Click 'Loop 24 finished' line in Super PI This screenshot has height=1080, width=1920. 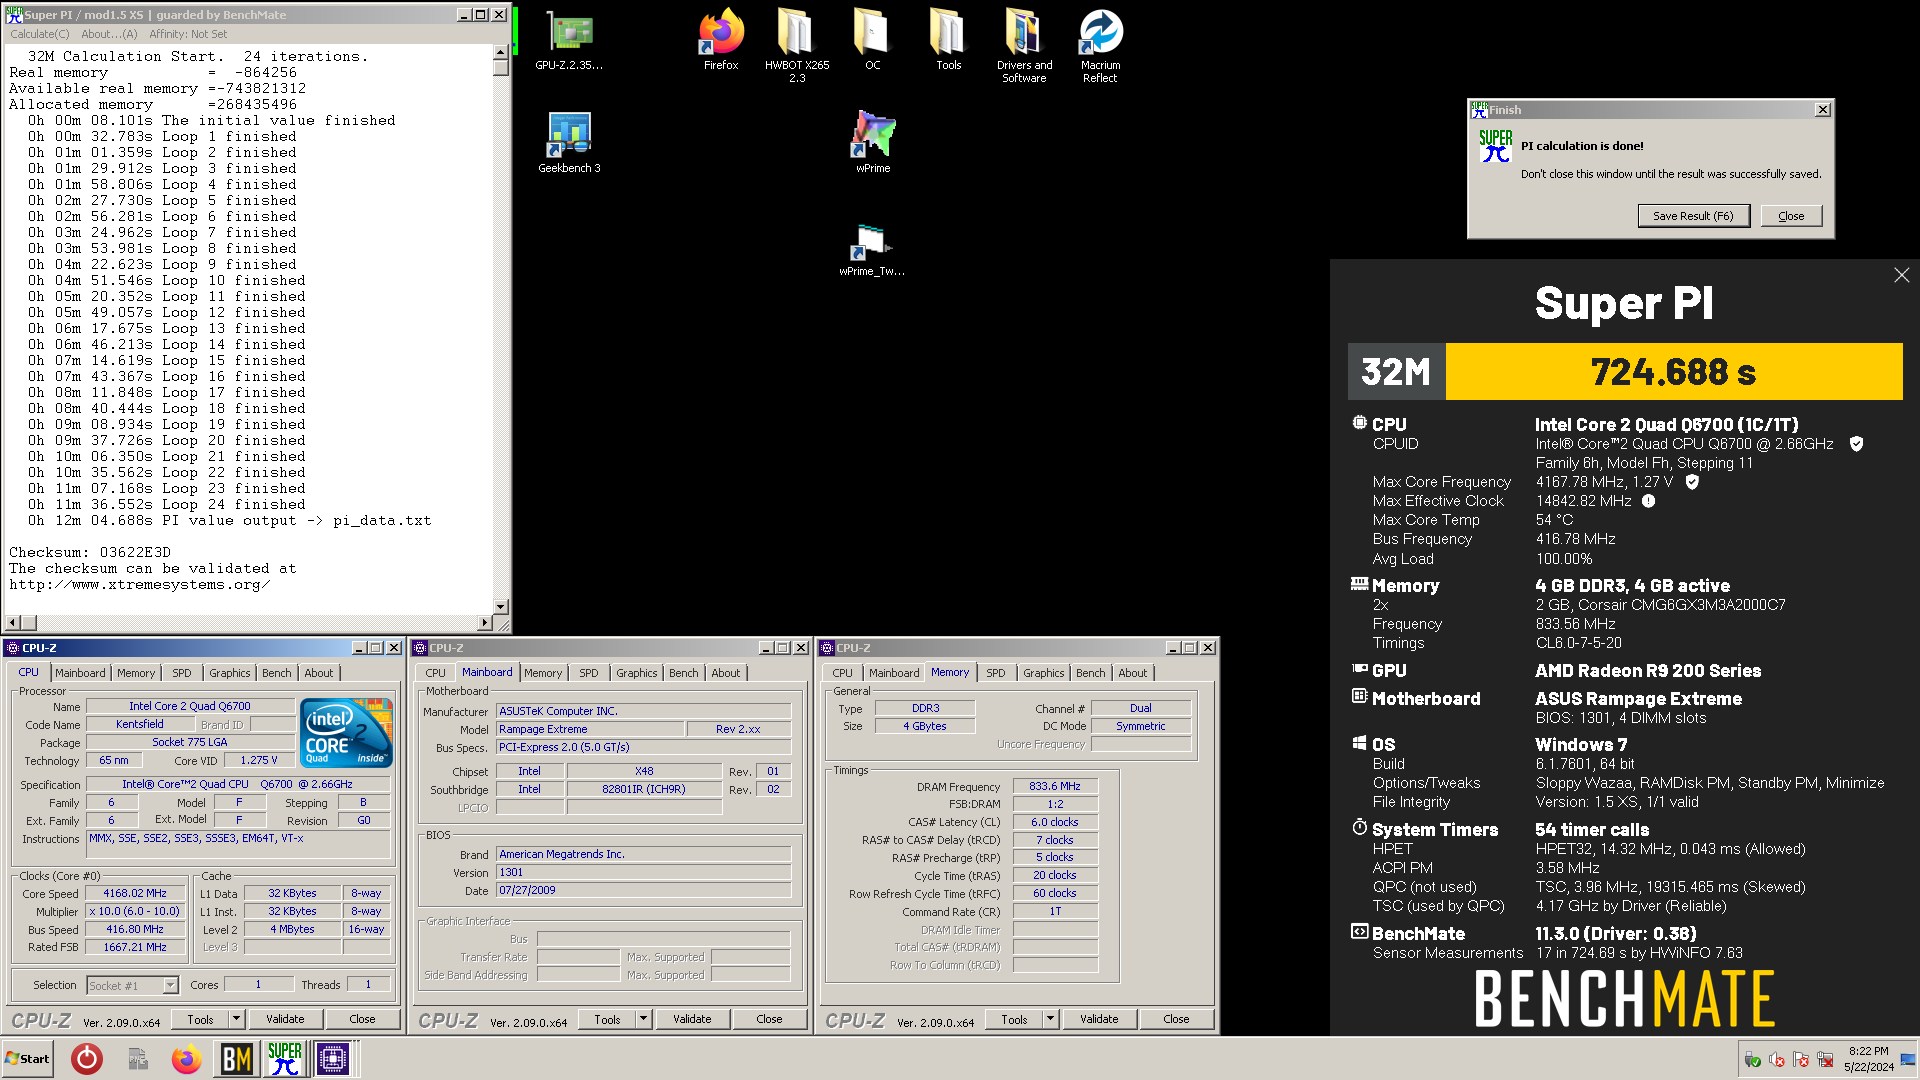[x=167, y=504]
